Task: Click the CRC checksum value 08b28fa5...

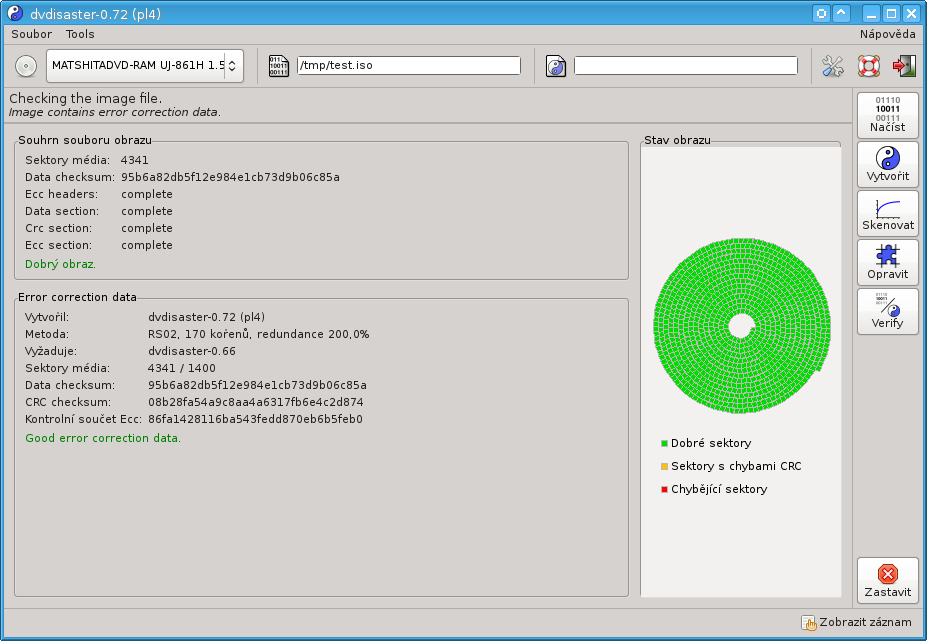Action: [x=256, y=403]
